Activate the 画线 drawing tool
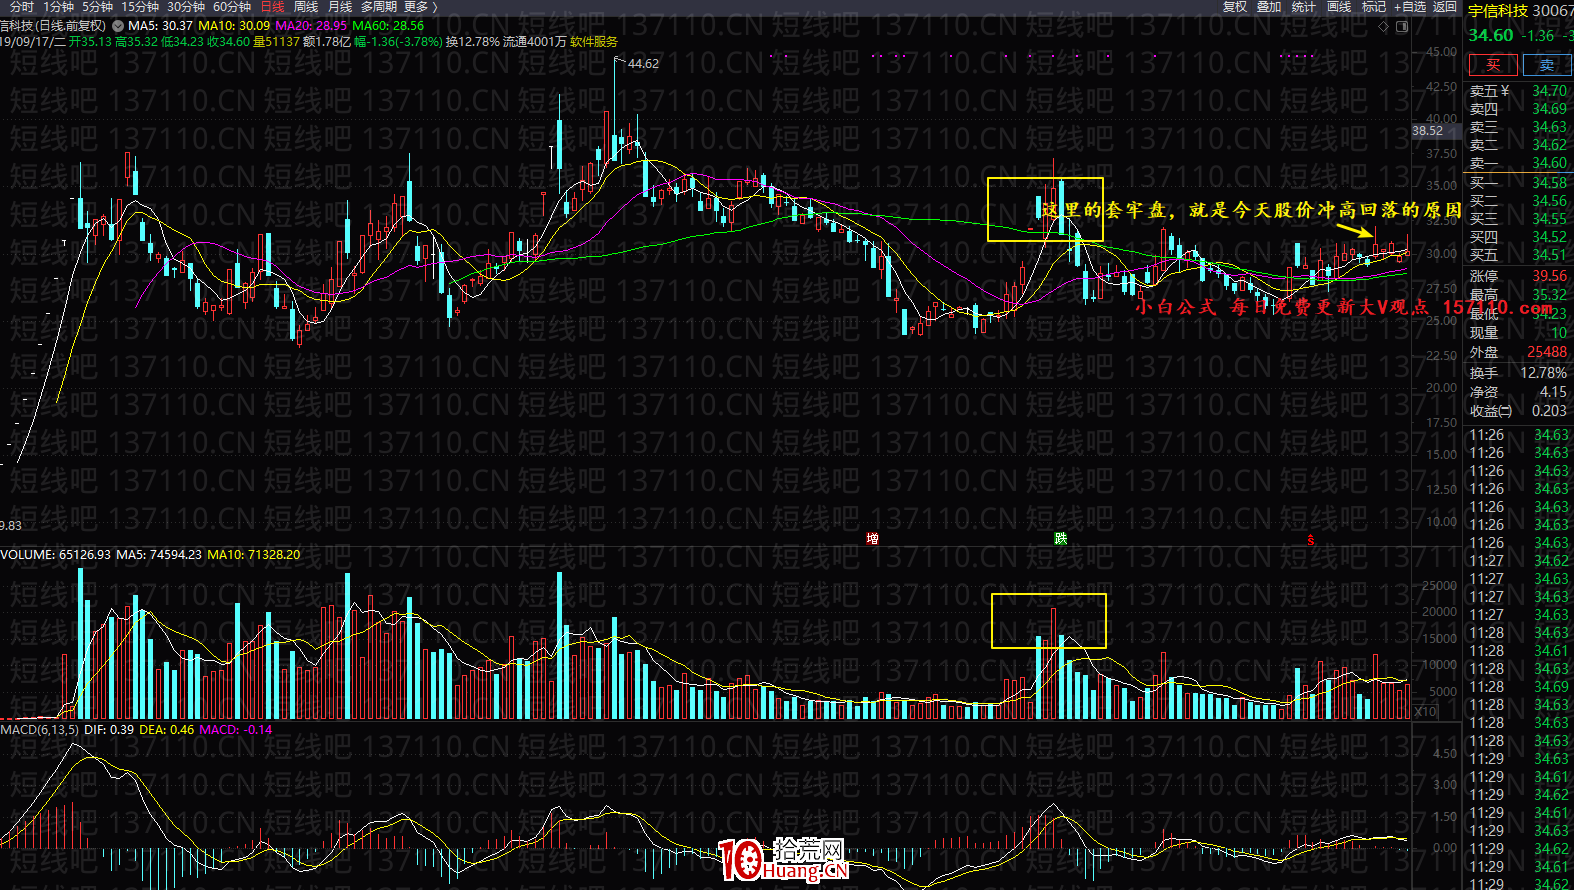This screenshot has height=890, width=1574. [x=1339, y=7]
